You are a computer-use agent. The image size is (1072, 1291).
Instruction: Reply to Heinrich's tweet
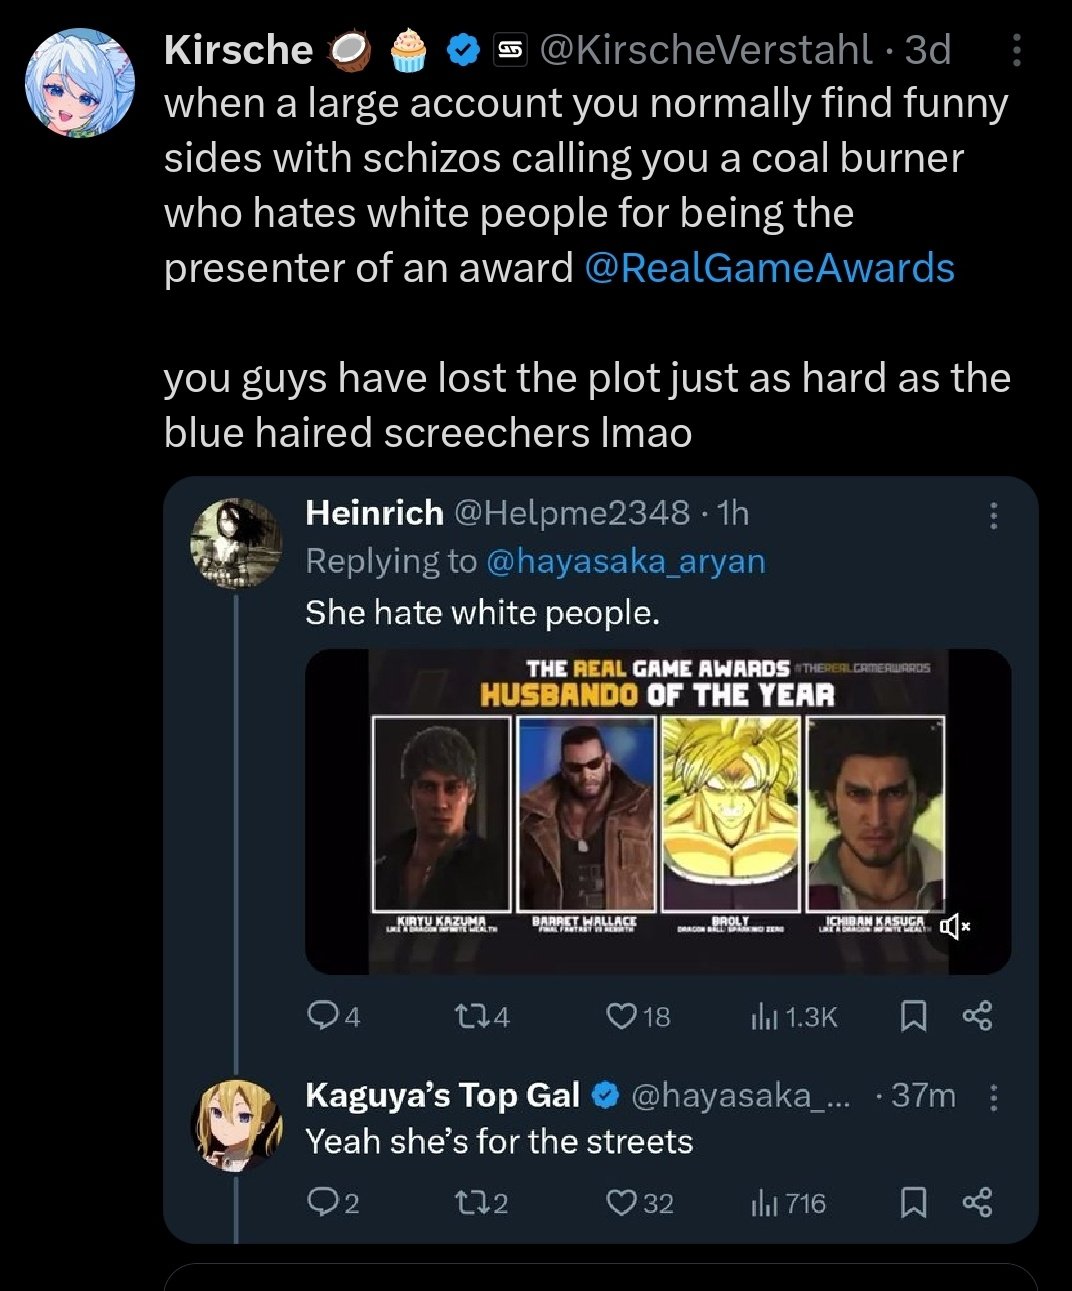(322, 1017)
